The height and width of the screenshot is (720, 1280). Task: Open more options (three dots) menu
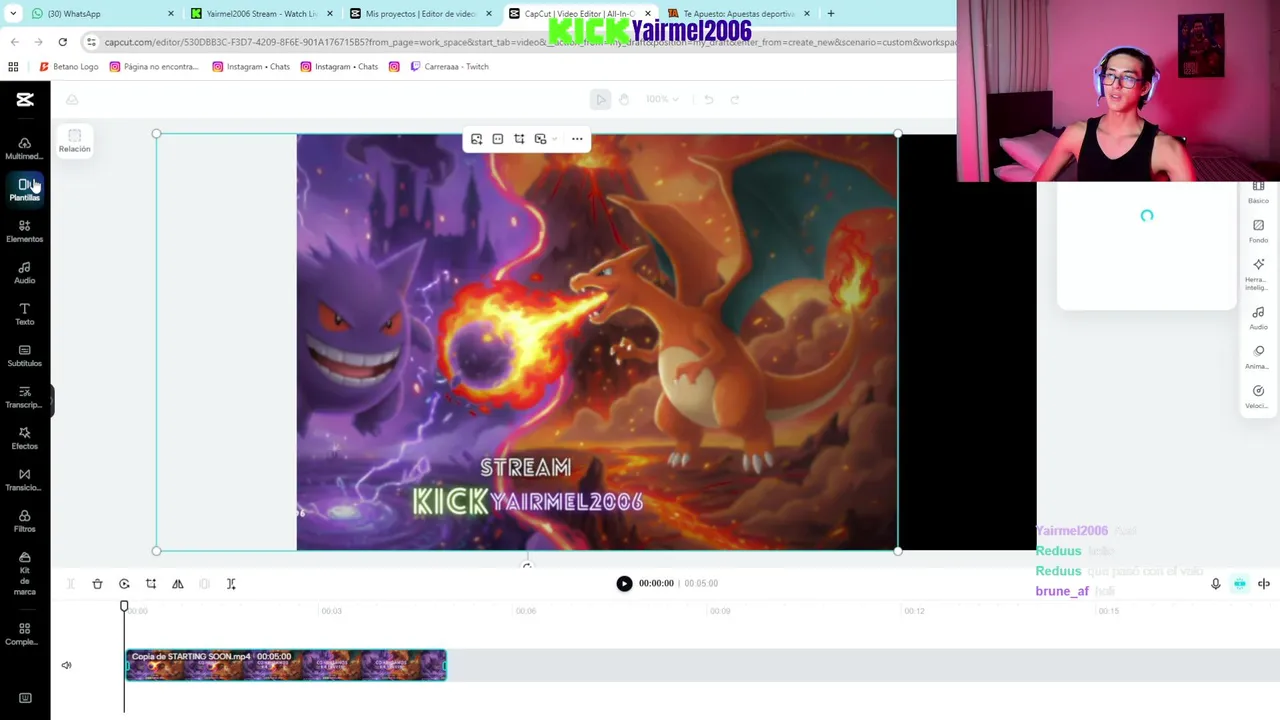(577, 139)
